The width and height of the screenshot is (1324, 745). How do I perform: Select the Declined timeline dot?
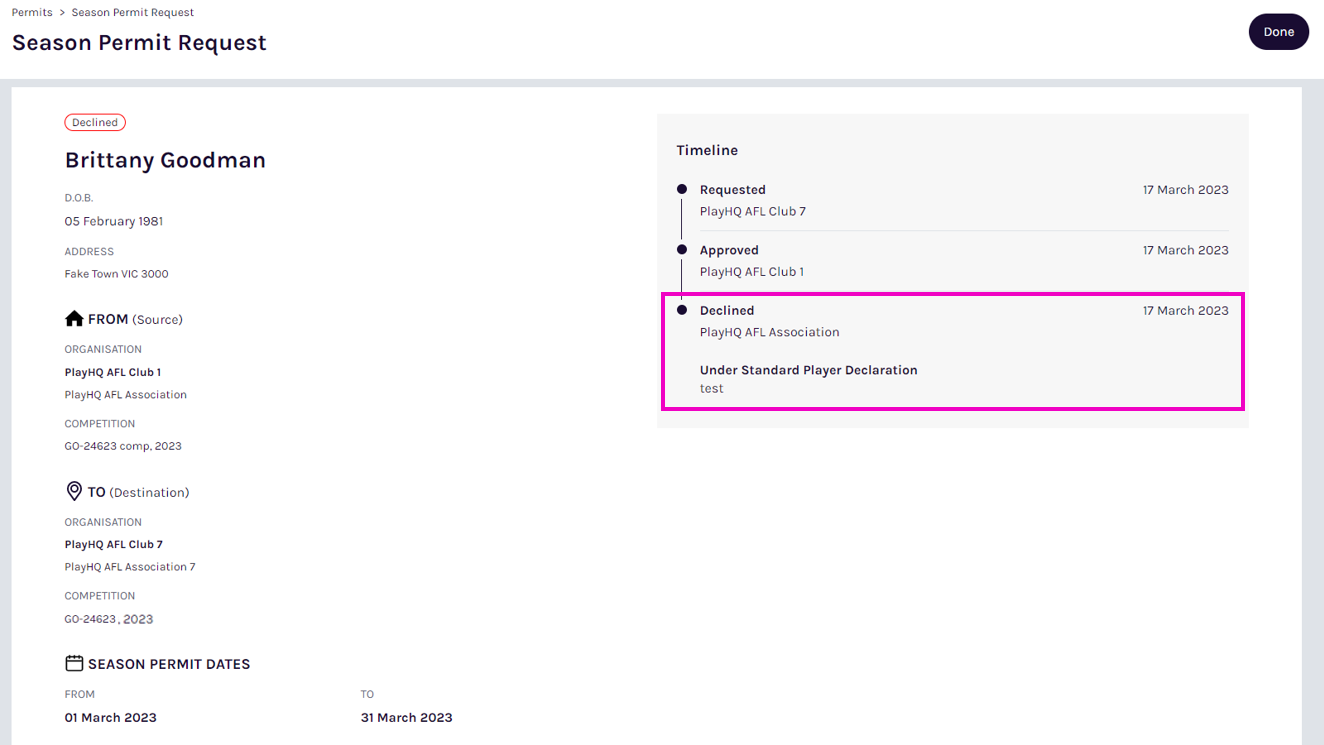[x=682, y=310]
